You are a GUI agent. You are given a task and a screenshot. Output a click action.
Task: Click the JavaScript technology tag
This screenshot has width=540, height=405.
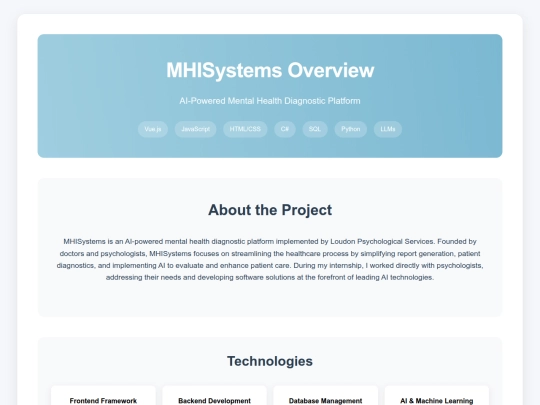pos(195,129)
